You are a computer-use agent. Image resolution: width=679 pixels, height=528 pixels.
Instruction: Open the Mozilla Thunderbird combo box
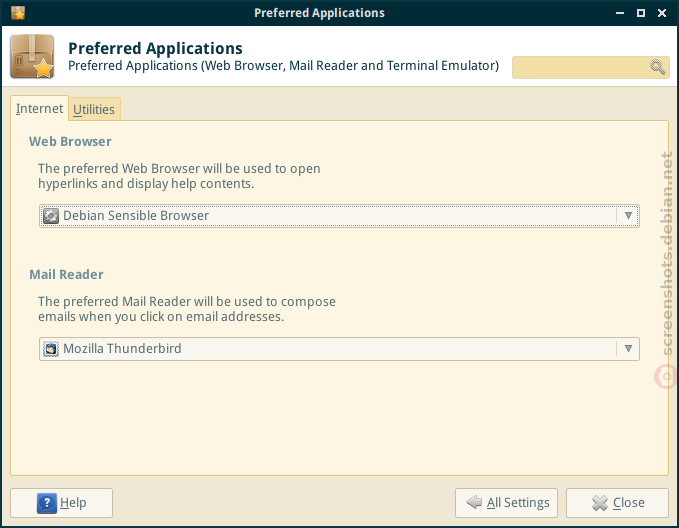(339, 349)
